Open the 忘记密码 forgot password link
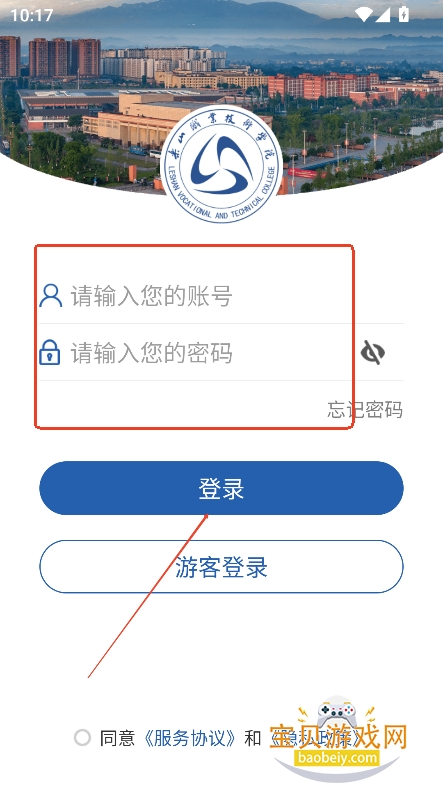 coord(365,410)
